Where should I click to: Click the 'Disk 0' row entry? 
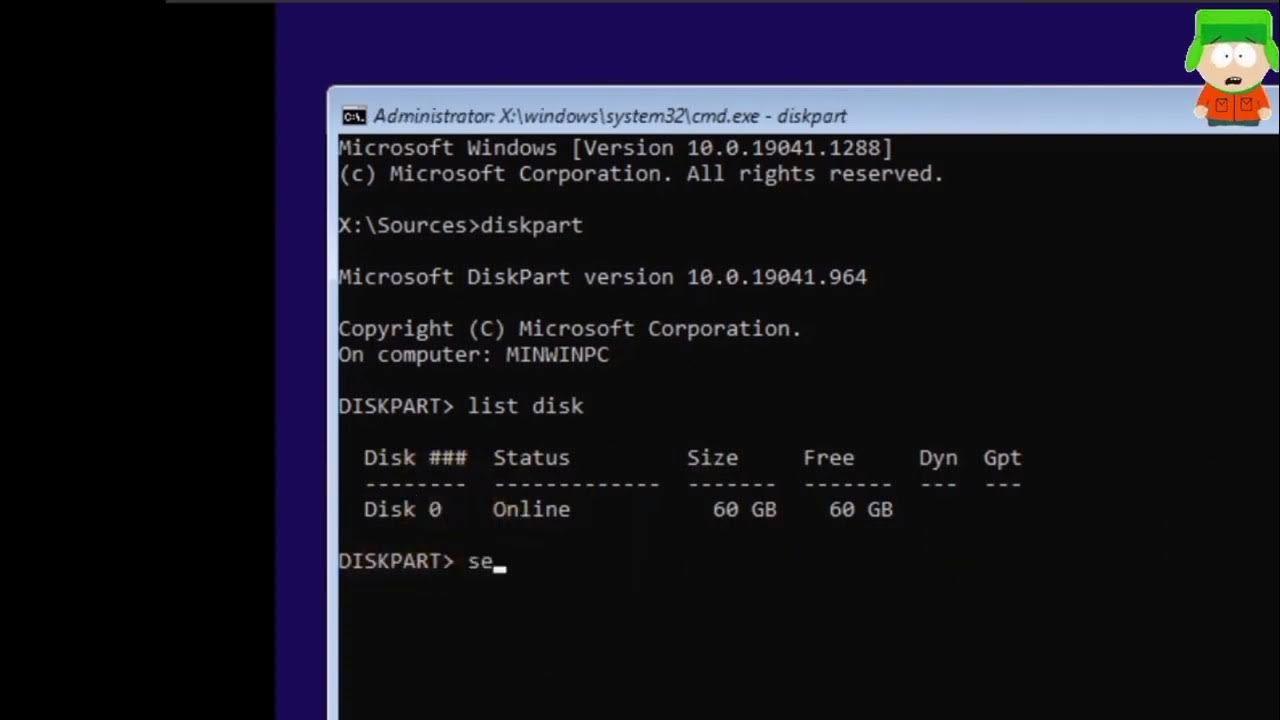pos(402,509)
